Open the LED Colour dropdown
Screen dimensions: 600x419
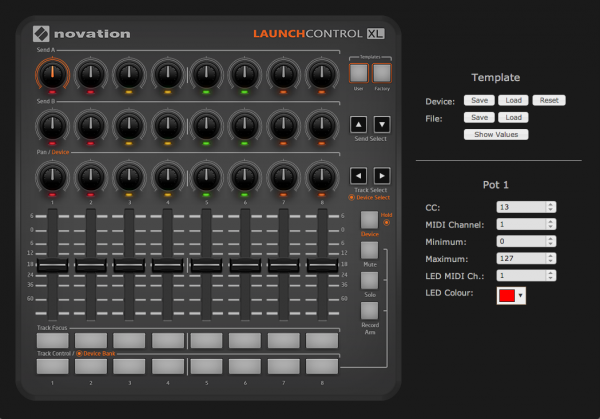pyautogui.click(x=521, y=296)
